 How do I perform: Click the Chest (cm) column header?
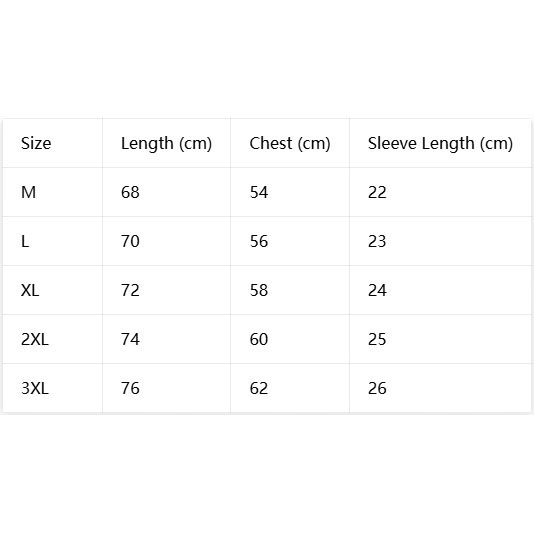click(x=289, y=144)
